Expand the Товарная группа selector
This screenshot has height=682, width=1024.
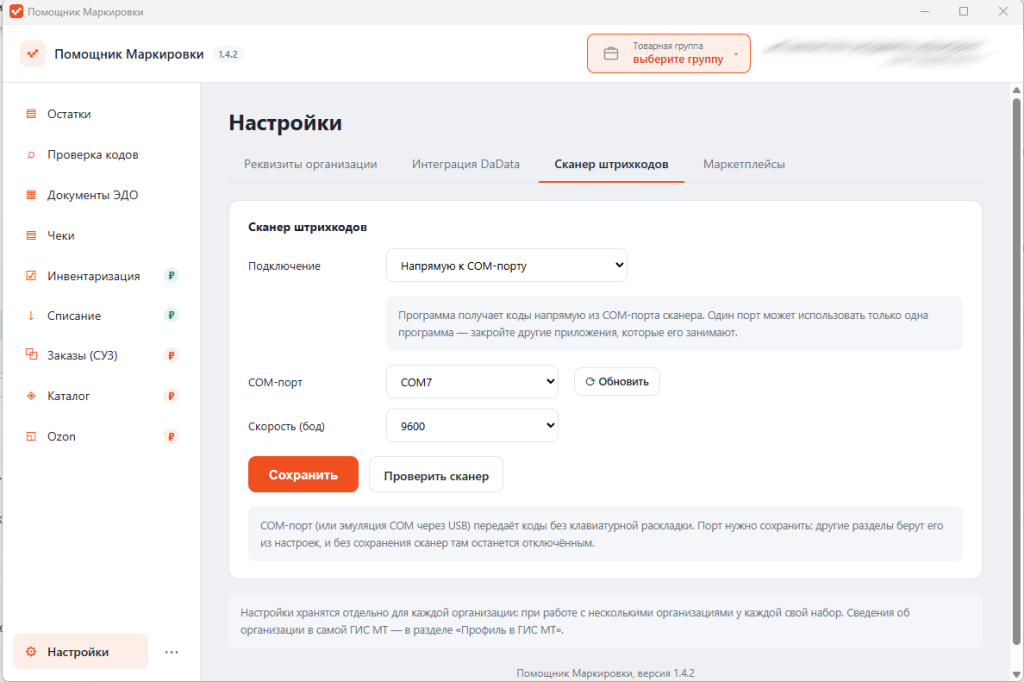669,54
